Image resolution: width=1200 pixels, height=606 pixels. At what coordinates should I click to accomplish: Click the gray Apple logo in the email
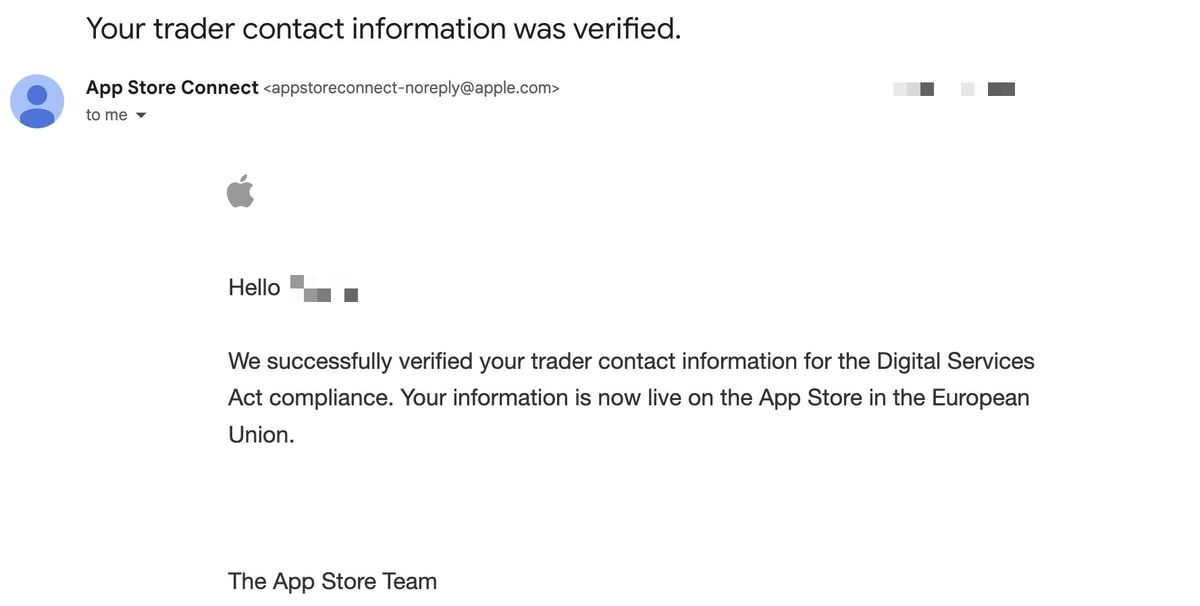[240, 190]
